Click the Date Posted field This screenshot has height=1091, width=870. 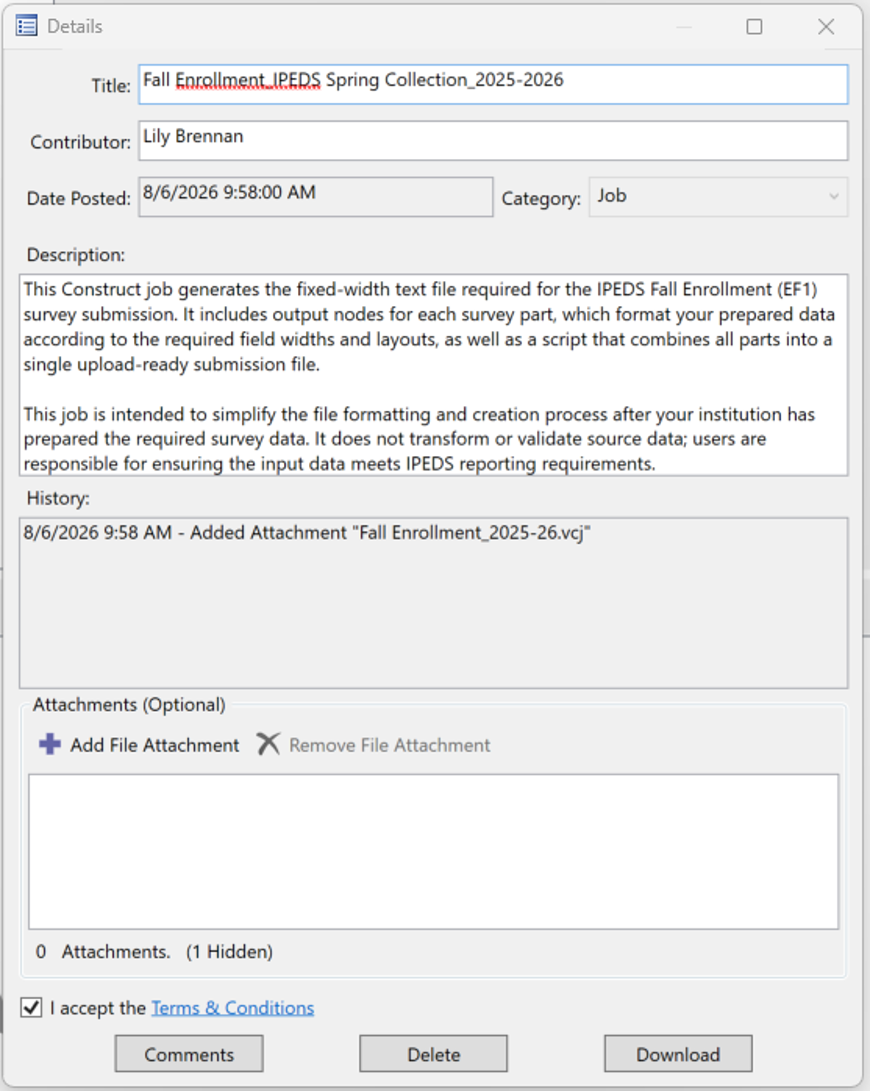click(x=316, y=197)
